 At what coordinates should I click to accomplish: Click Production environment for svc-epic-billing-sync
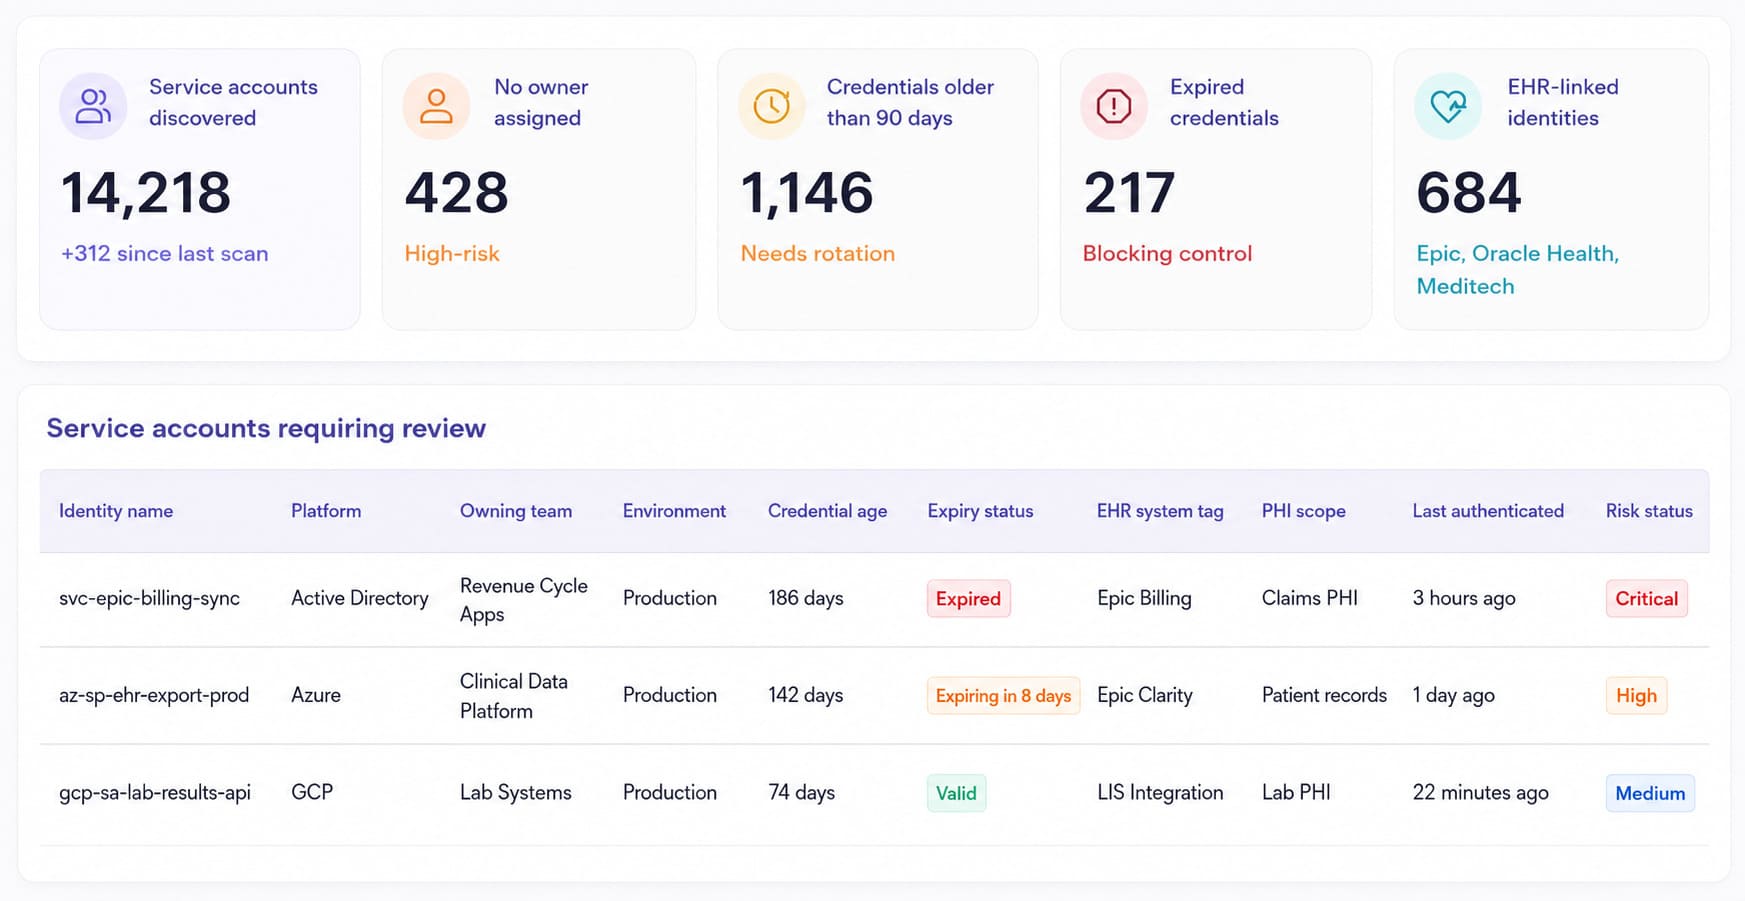(x=670, y=598)
